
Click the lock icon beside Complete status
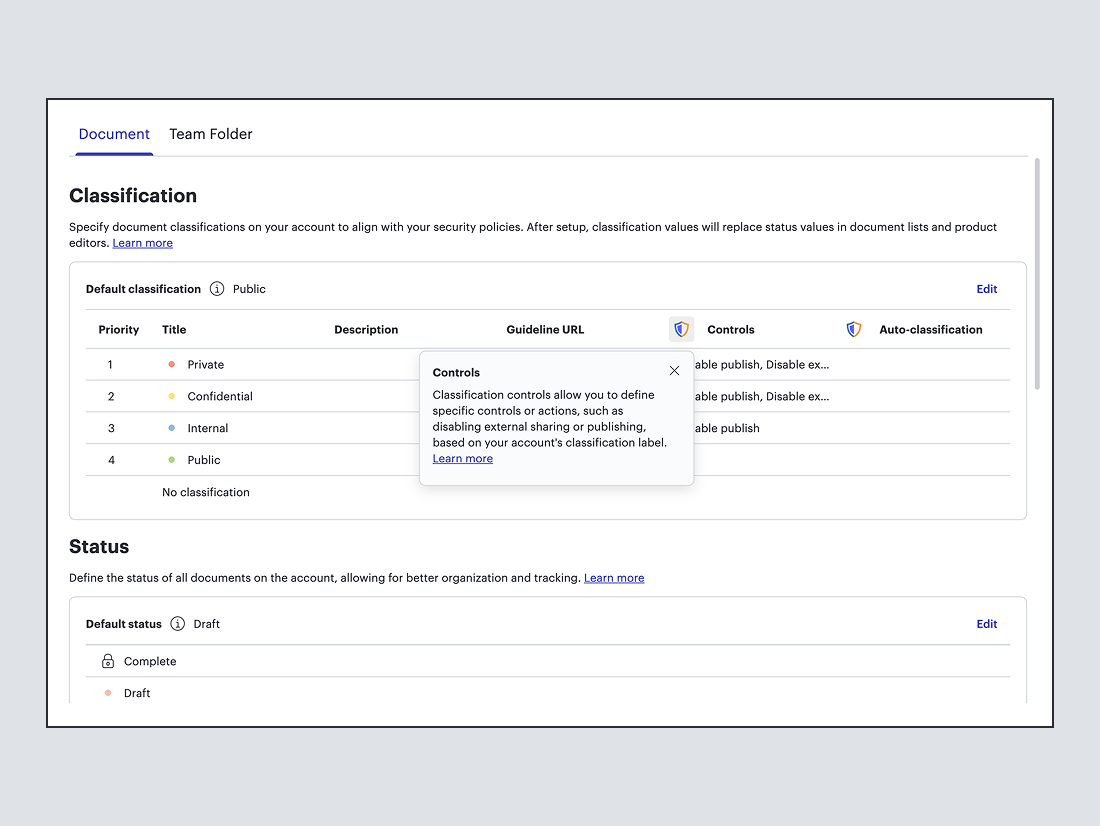click(x=108, y=661)
